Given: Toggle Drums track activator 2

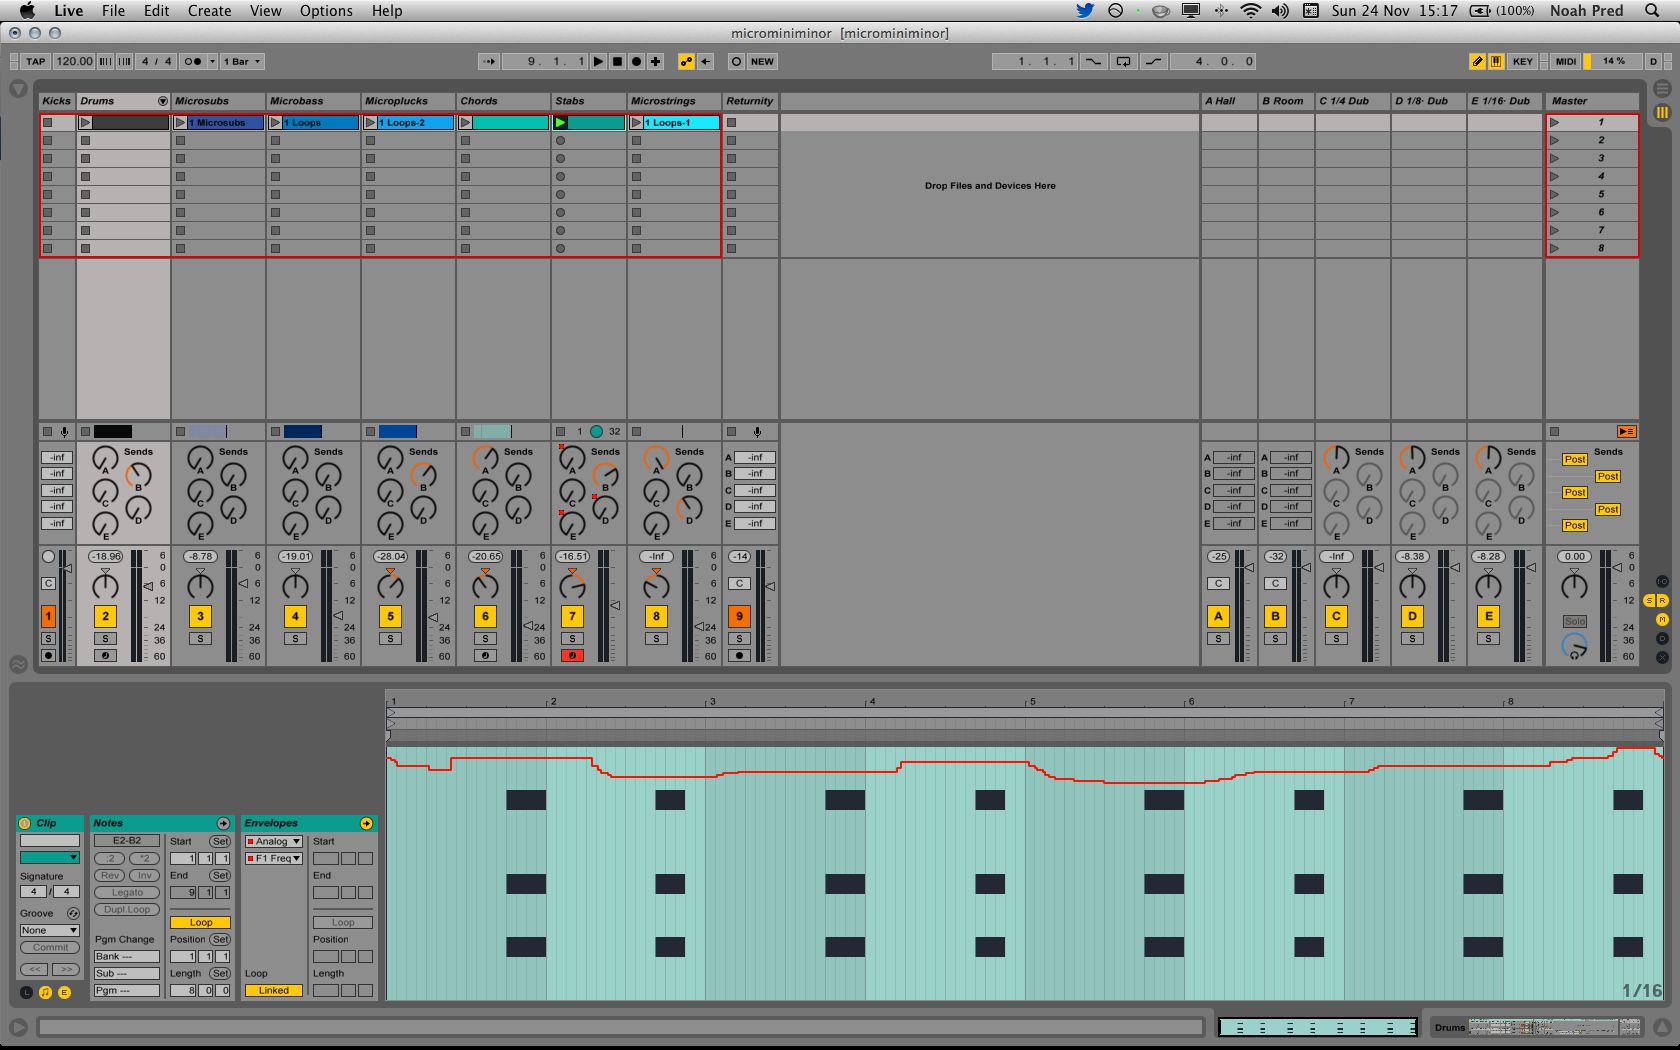Looking at the screenshot, I should [105, 616].
